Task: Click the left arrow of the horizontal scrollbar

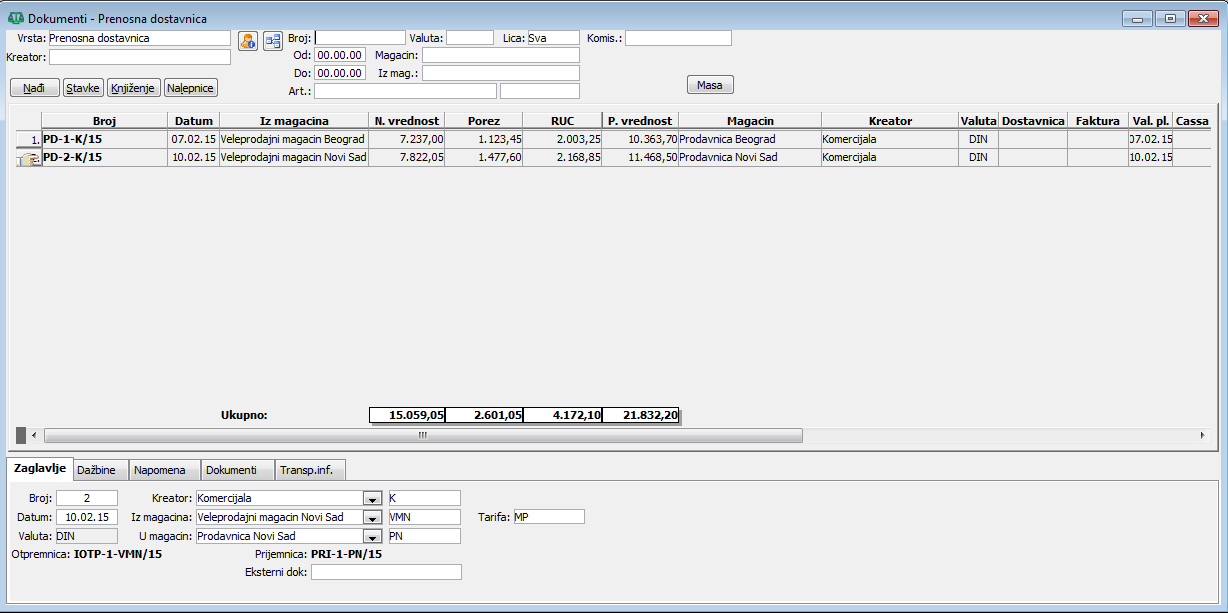Action: (34, 435)
